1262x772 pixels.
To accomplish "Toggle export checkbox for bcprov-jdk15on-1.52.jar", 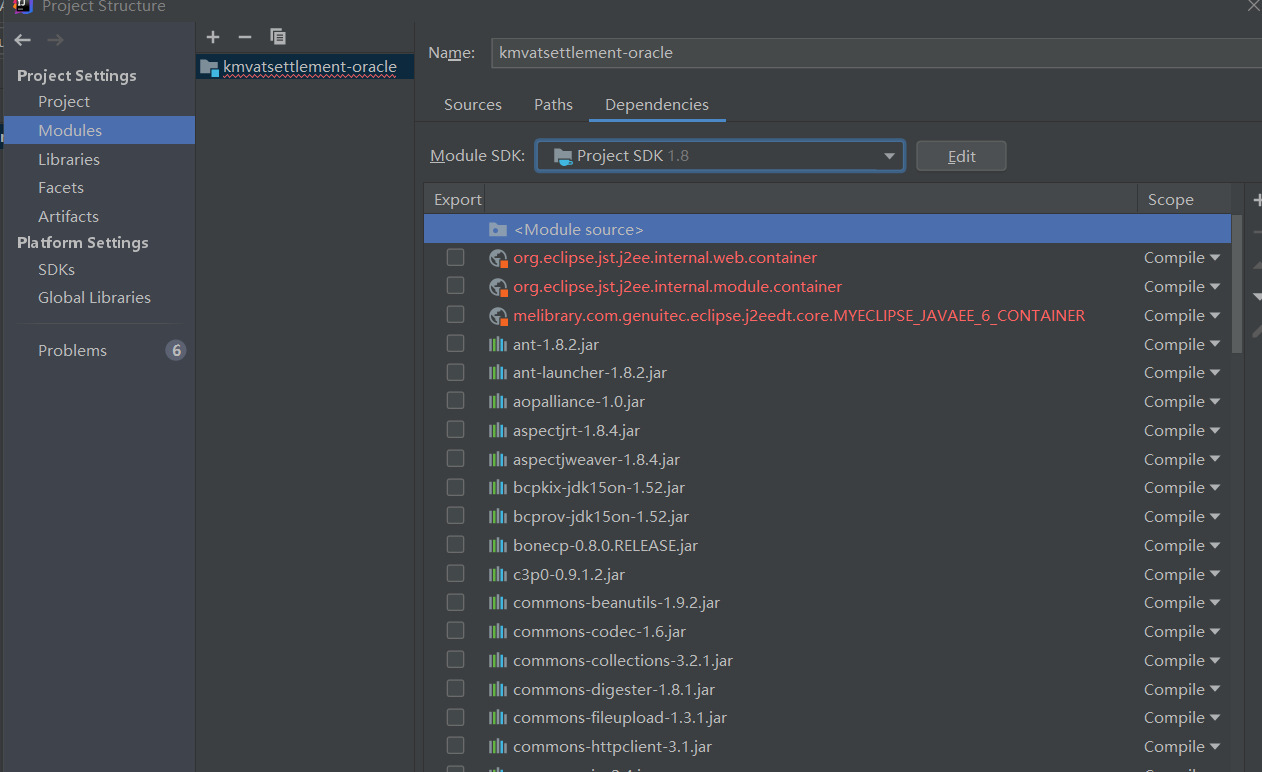I will (x=455, y=515).
